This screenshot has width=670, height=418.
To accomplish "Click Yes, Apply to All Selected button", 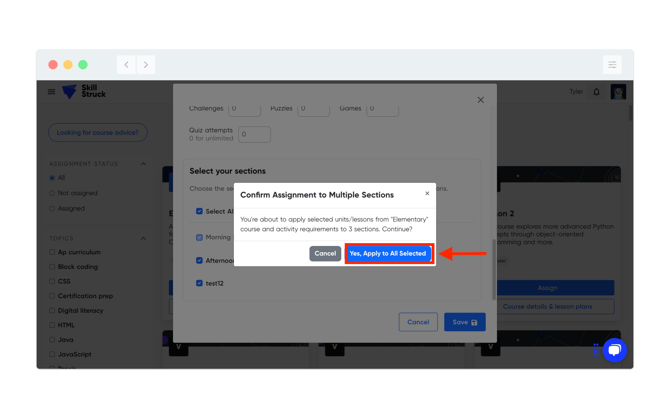I will tap(388, 254).
